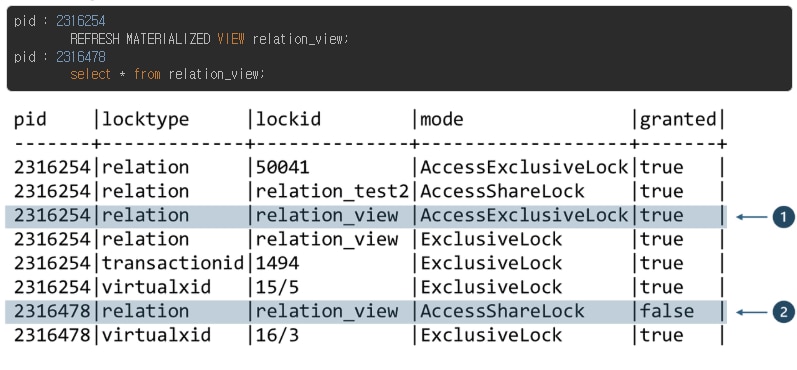Click the REFRESH MATERIALIZED VIEW statement
This screenshot has height=370, width=797.
coord(209,39)
